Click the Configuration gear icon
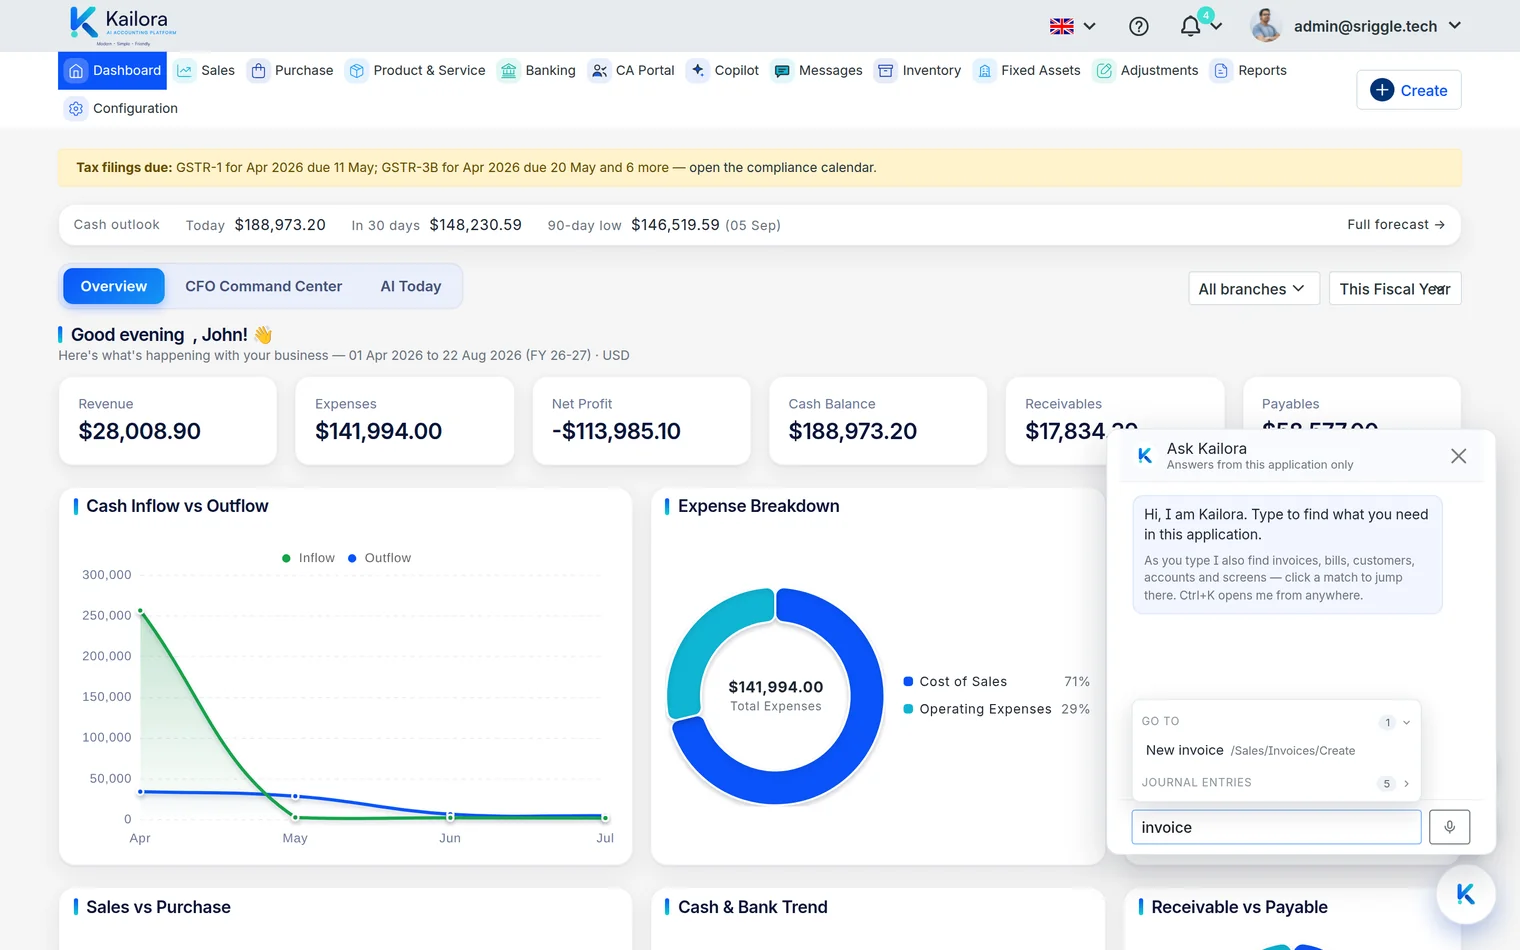Image resolution: width=1520 pixels, height=950 pixels. [76, 108]
